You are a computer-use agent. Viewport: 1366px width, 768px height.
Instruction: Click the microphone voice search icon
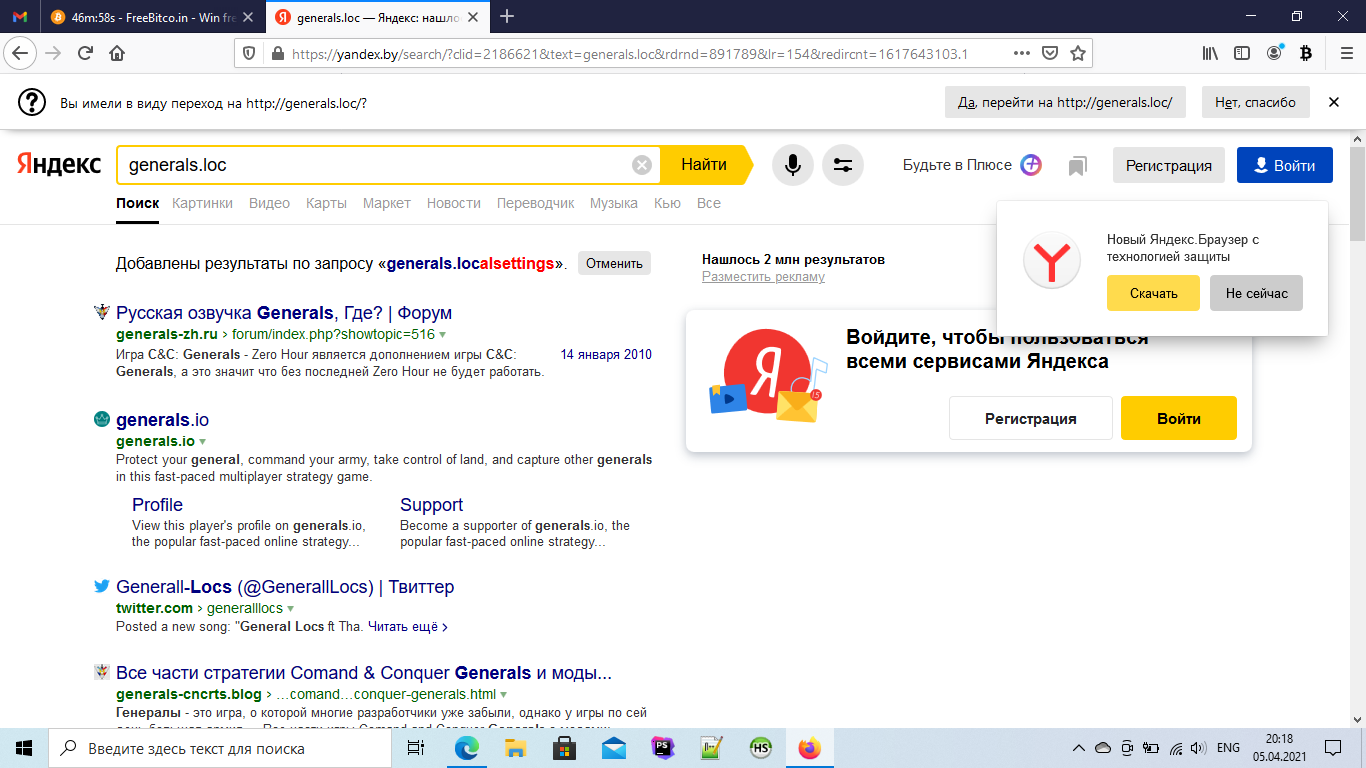(x=792, y=165)
